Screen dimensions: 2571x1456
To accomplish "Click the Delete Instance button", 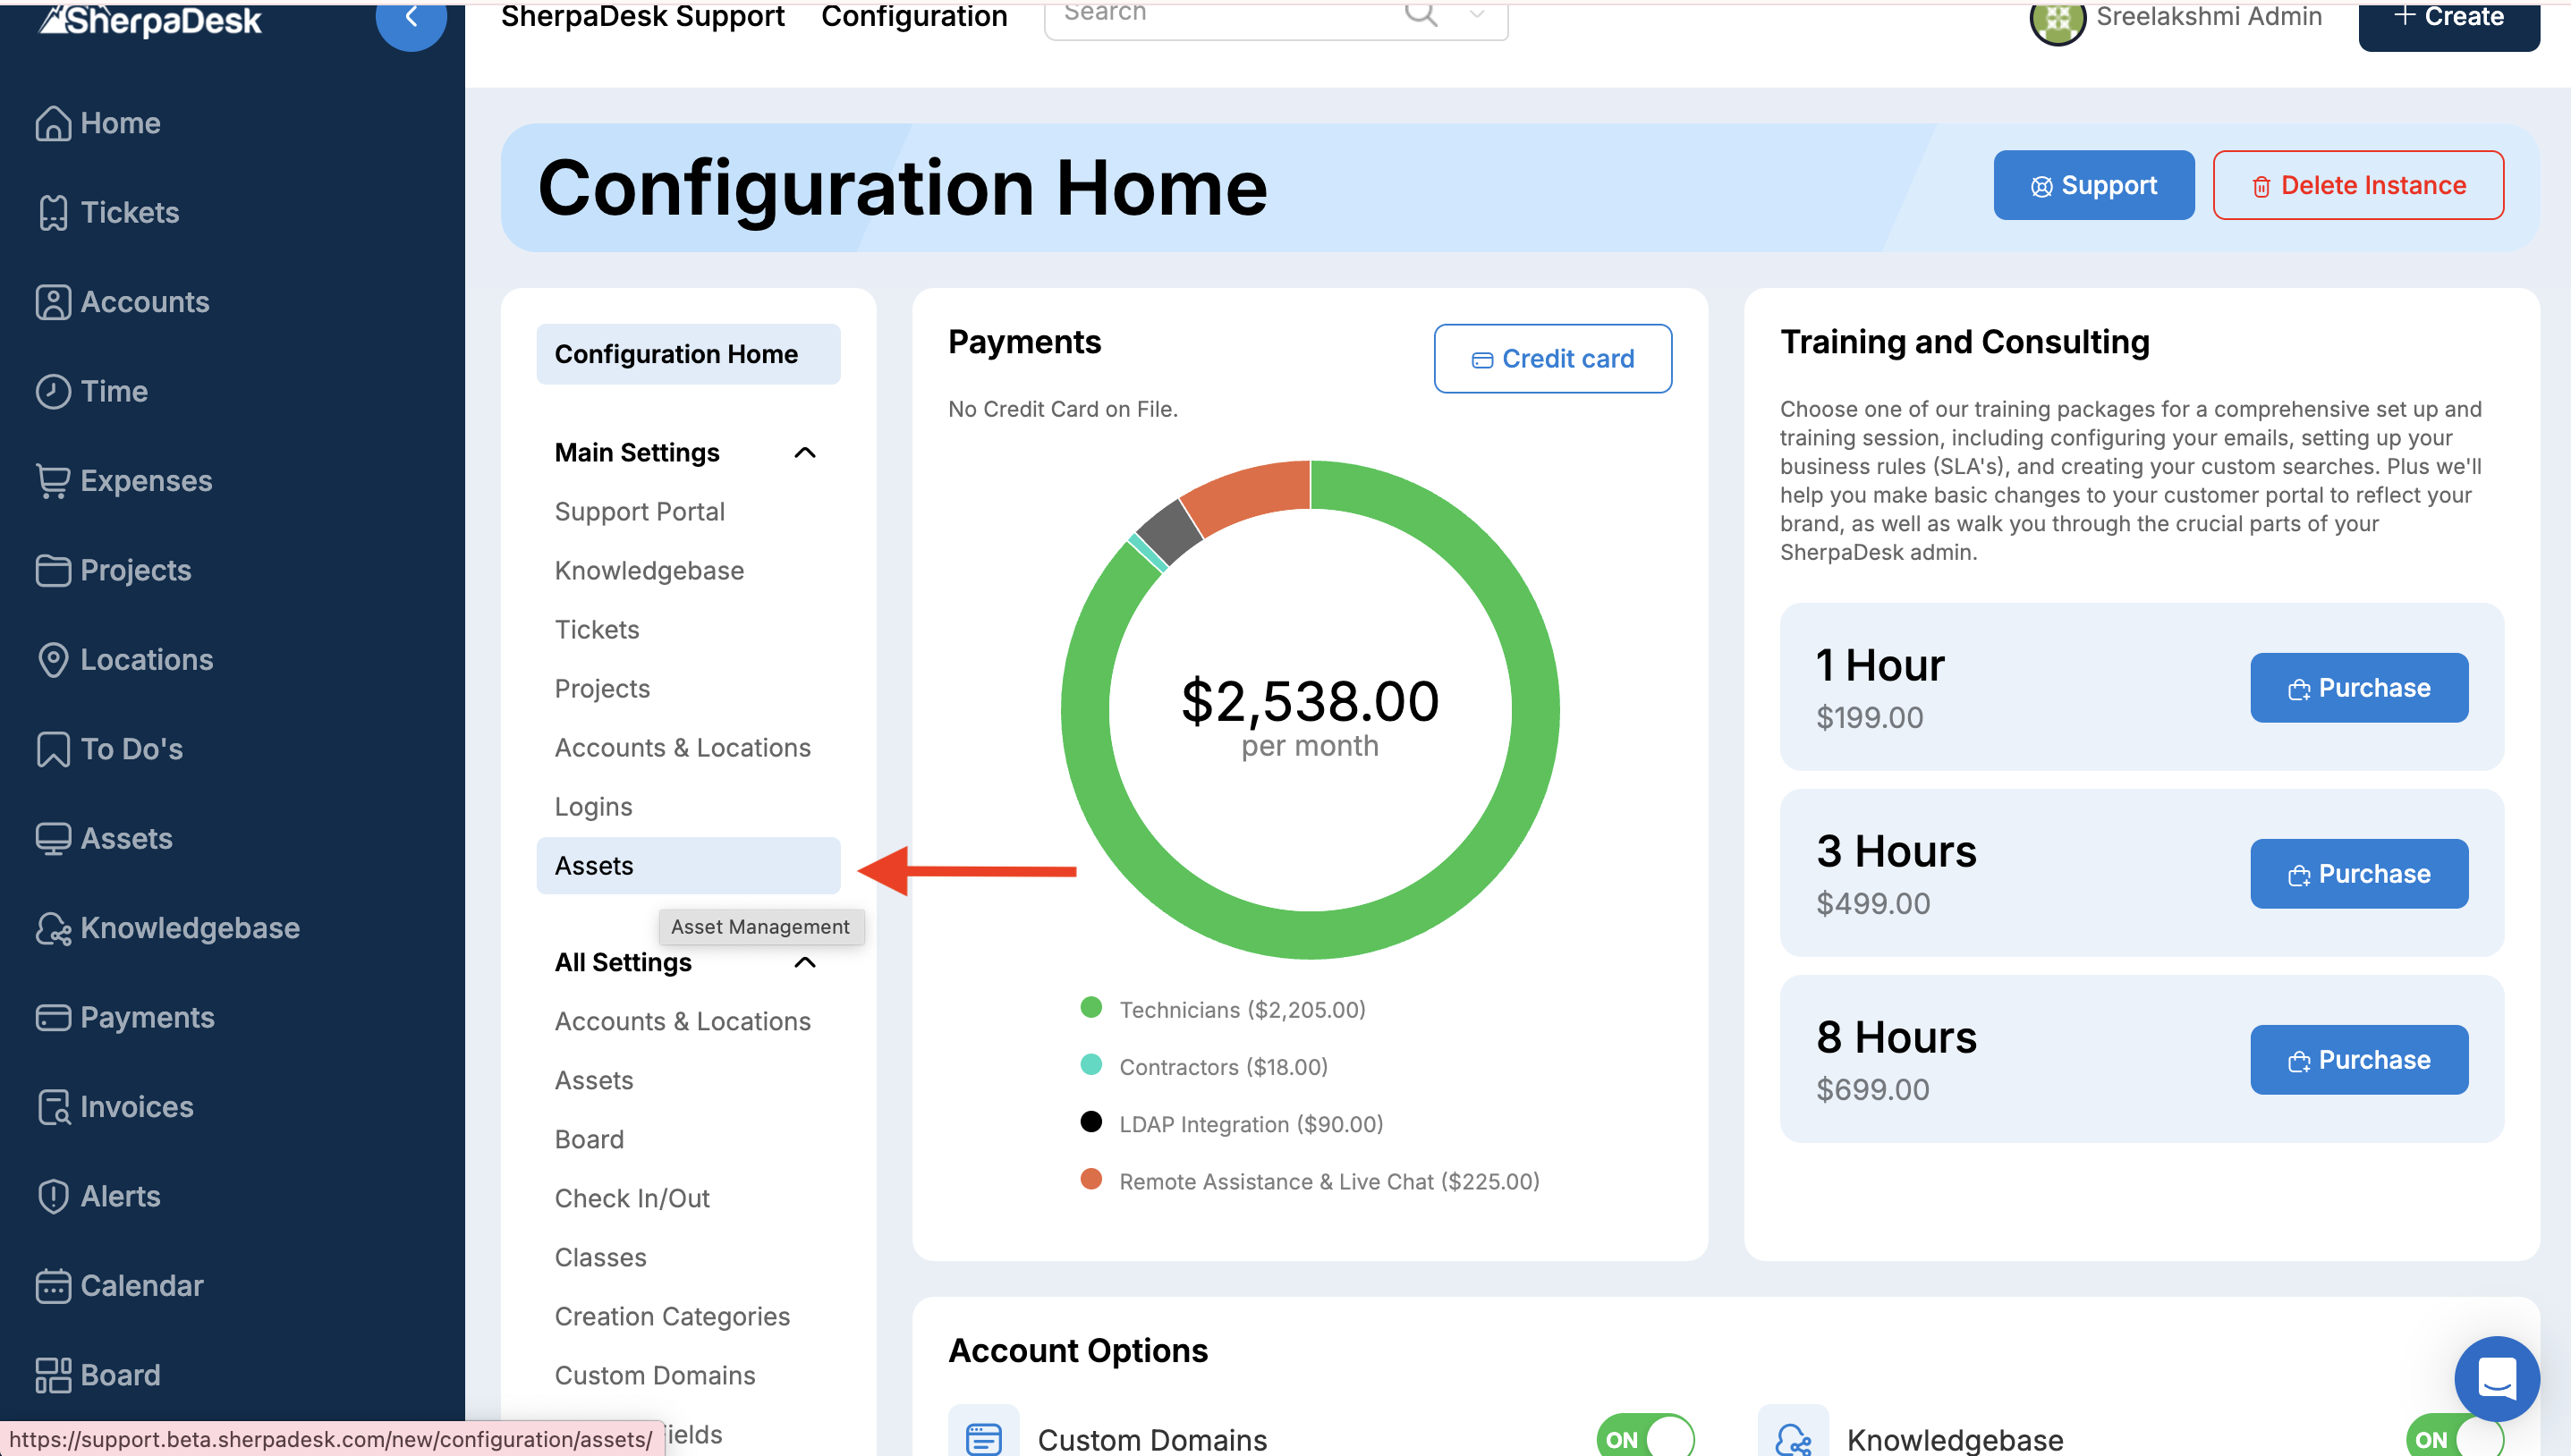I will pyautogui.click(x=2357, y=185).
